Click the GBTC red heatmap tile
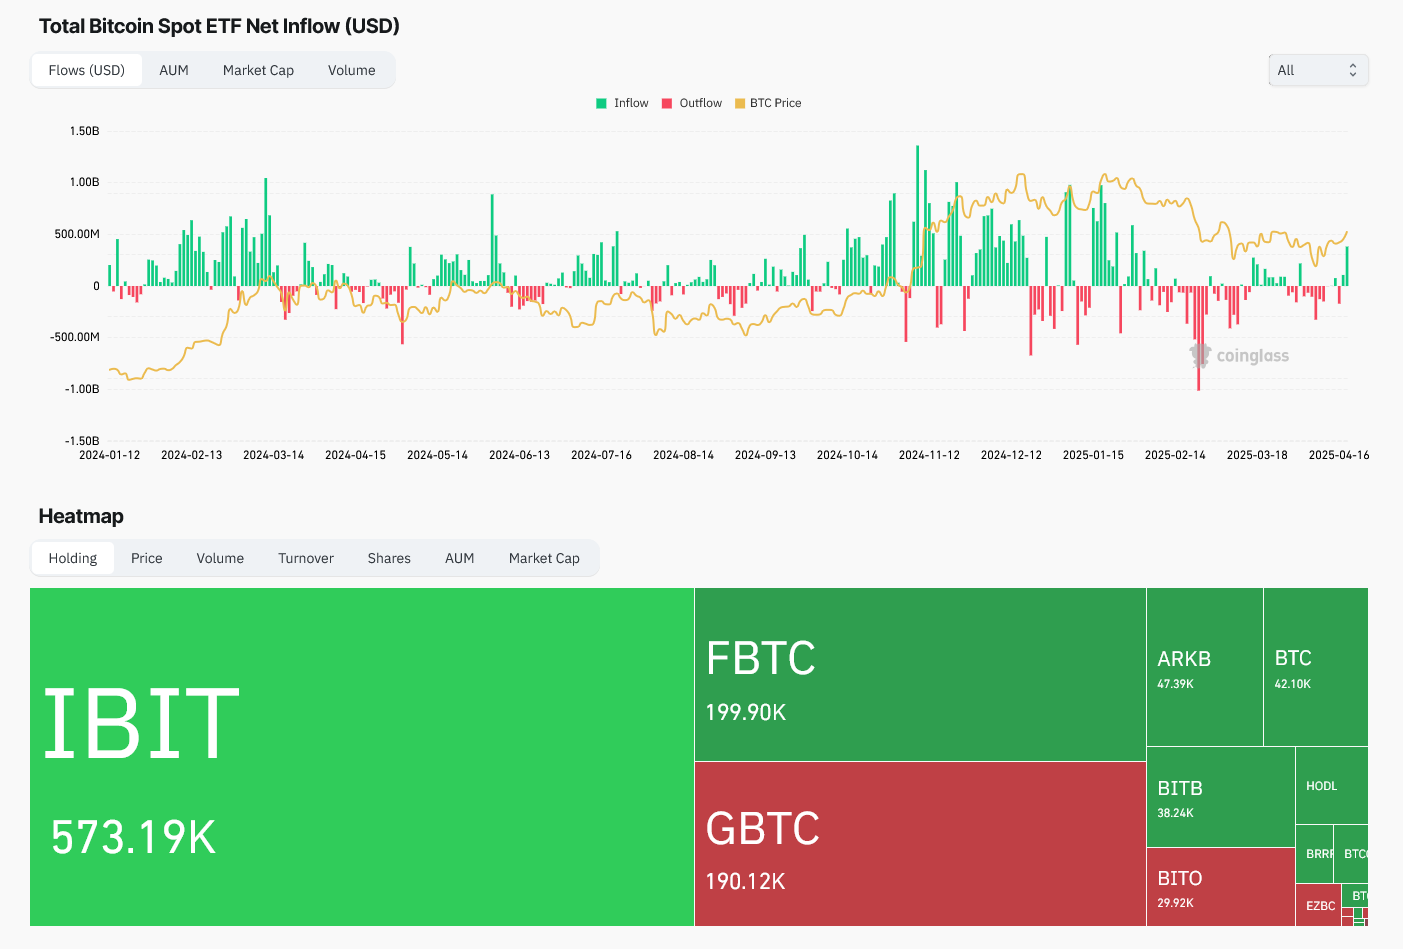This screenshot has height=949, width=1403. 919,843
